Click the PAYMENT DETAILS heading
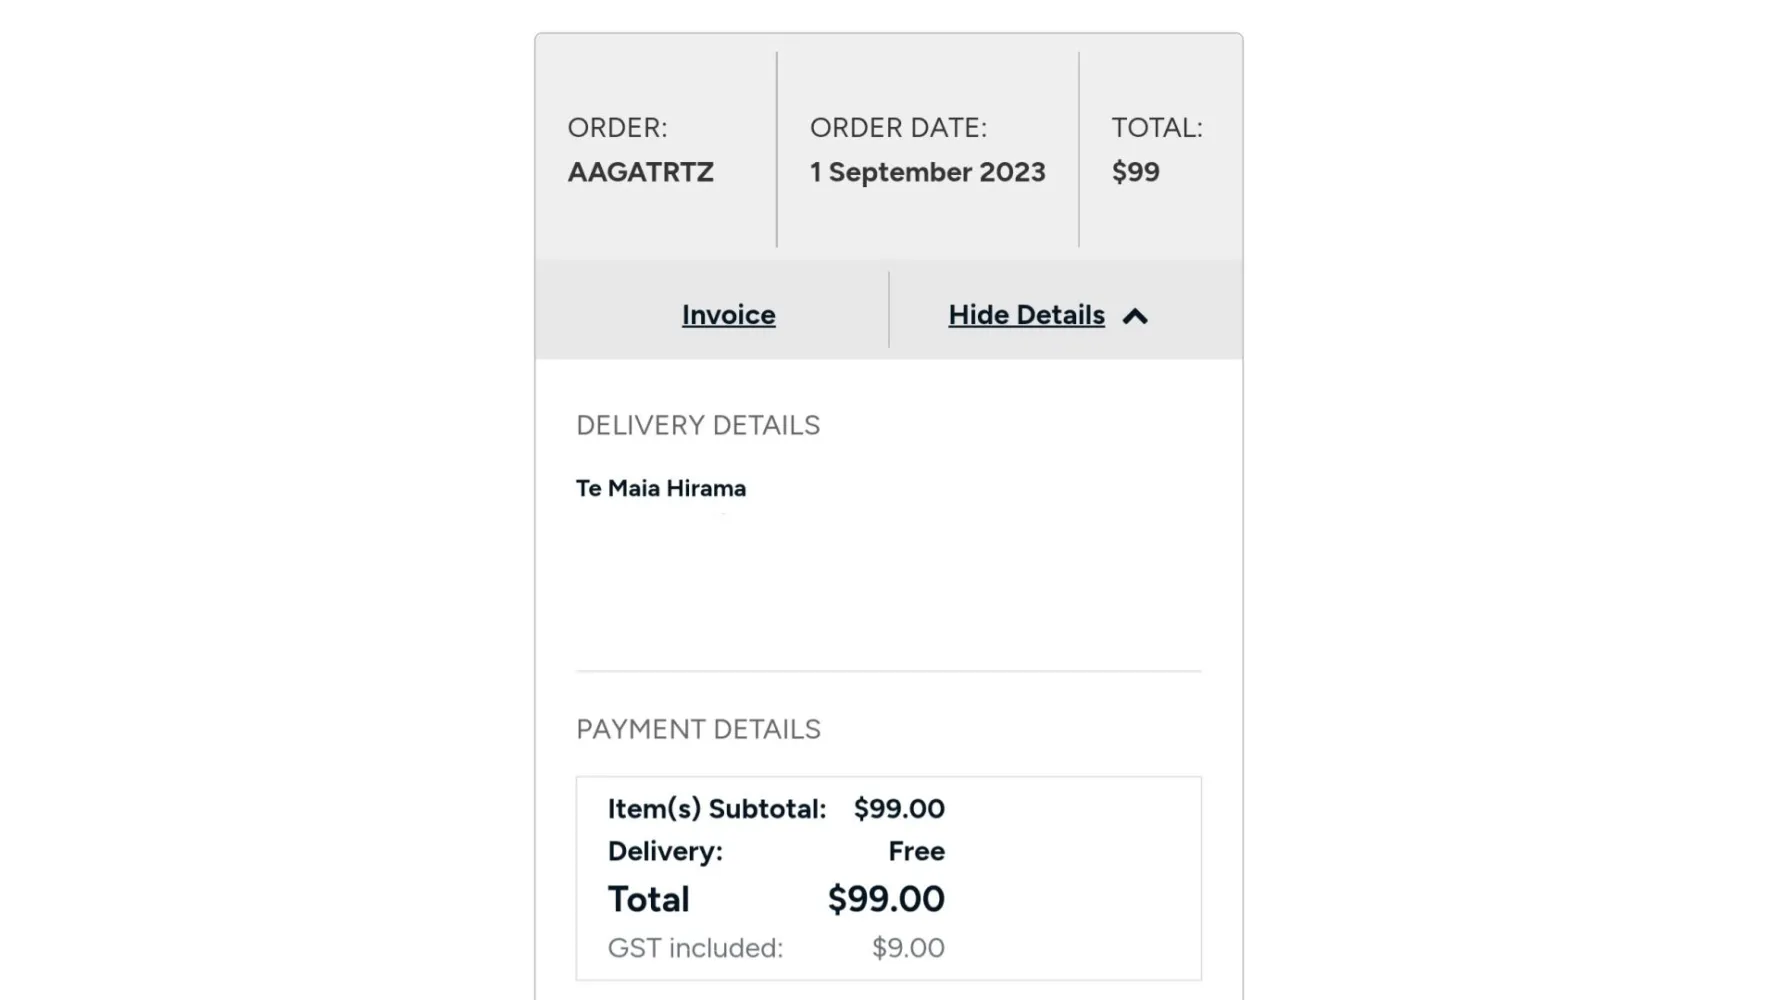Viewport: 1778px width, 1000px height. (698, 730)
